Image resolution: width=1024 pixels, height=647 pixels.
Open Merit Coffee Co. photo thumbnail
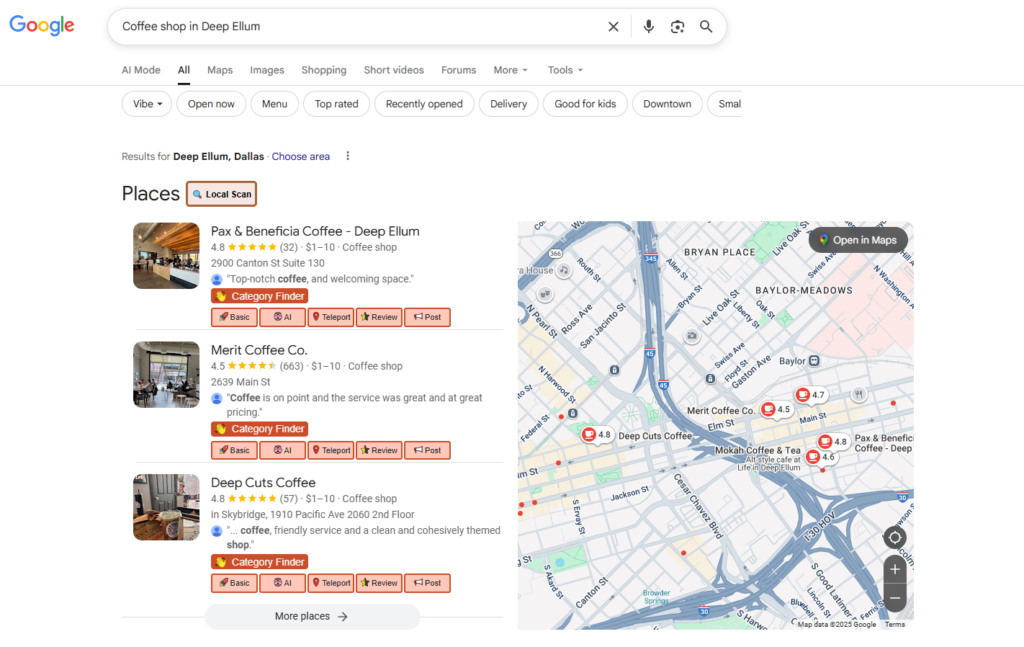click(x=166, y=375)
